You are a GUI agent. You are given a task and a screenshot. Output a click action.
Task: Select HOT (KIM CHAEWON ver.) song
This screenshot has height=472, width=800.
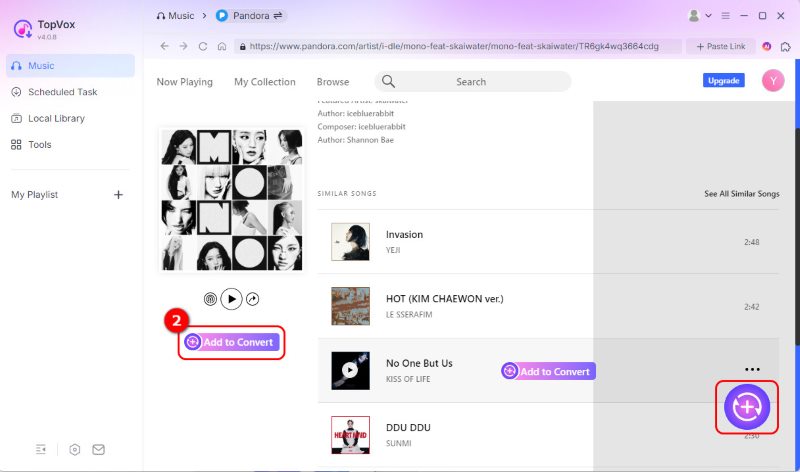tap(444, 299)
